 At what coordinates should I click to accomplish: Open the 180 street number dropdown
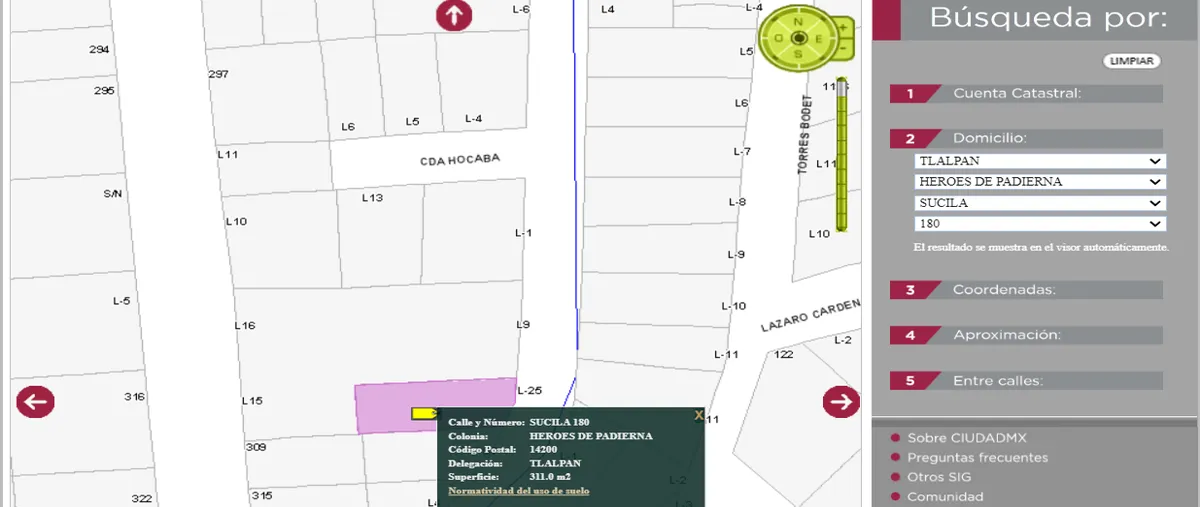point(1040,224)
